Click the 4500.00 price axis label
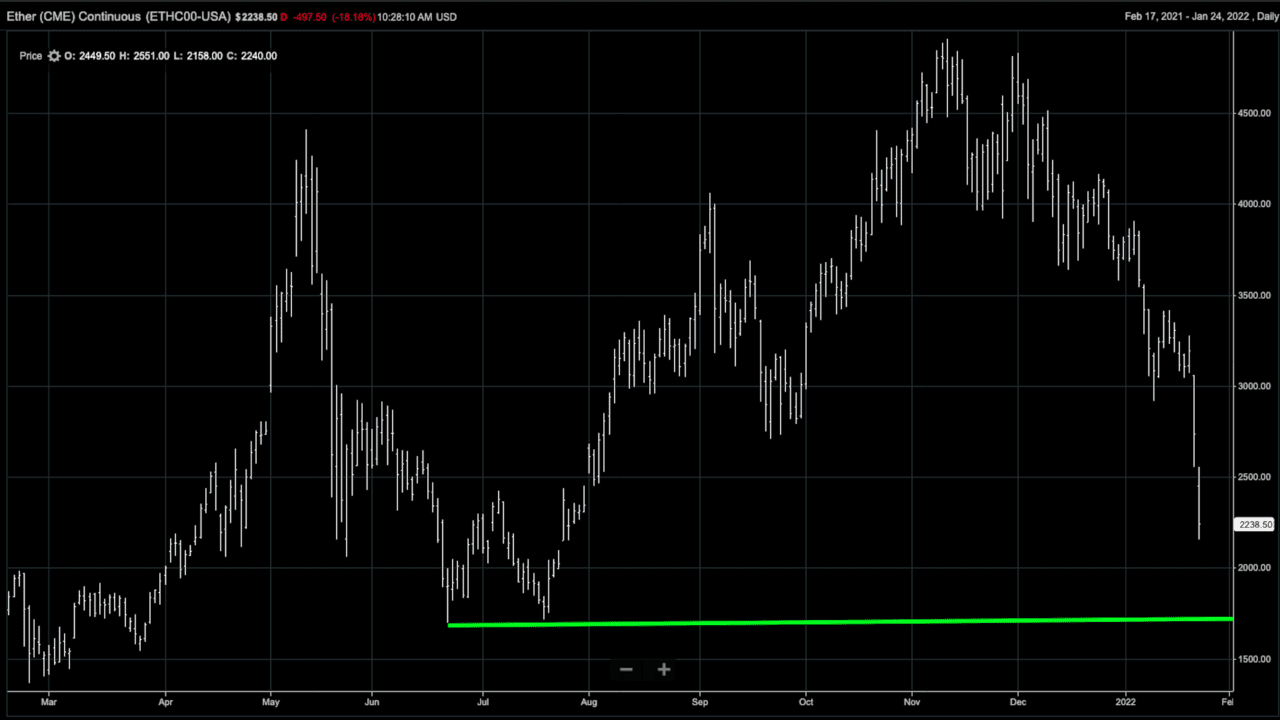The width and height of the screenshot is (1280, 720). click(x=1252, y=114)
